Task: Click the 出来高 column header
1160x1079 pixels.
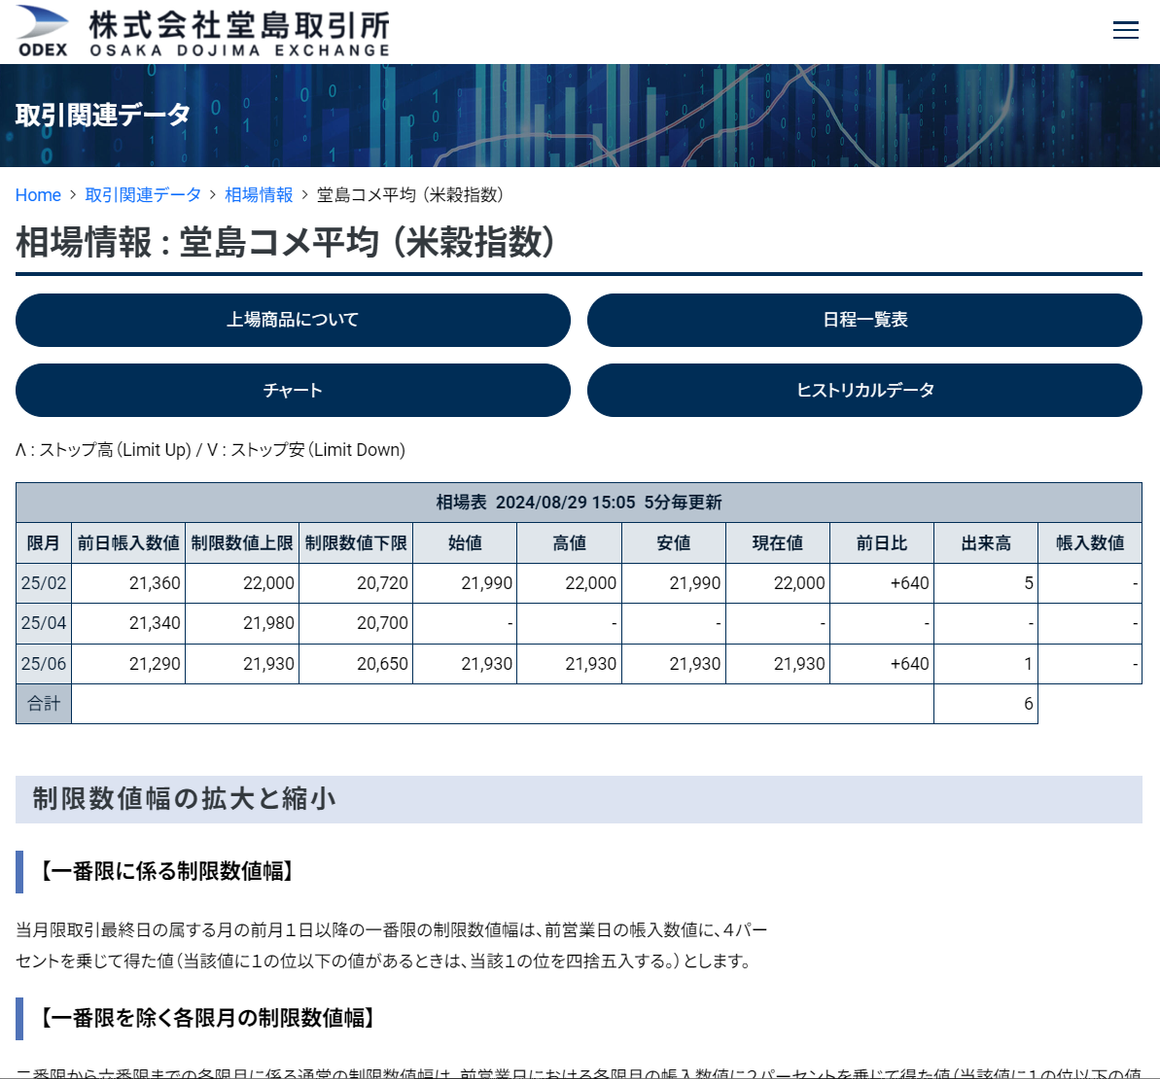Action: (986, 543)
